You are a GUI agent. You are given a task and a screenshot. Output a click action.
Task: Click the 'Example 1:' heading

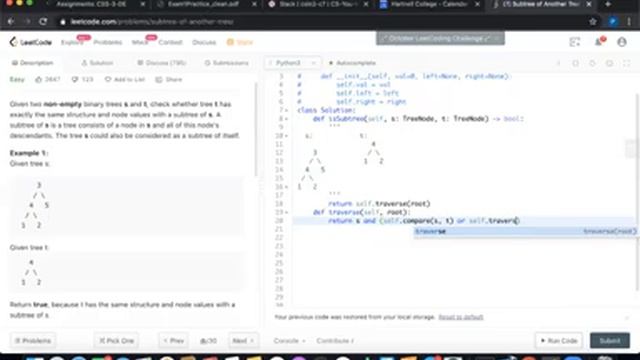[29, 153]
